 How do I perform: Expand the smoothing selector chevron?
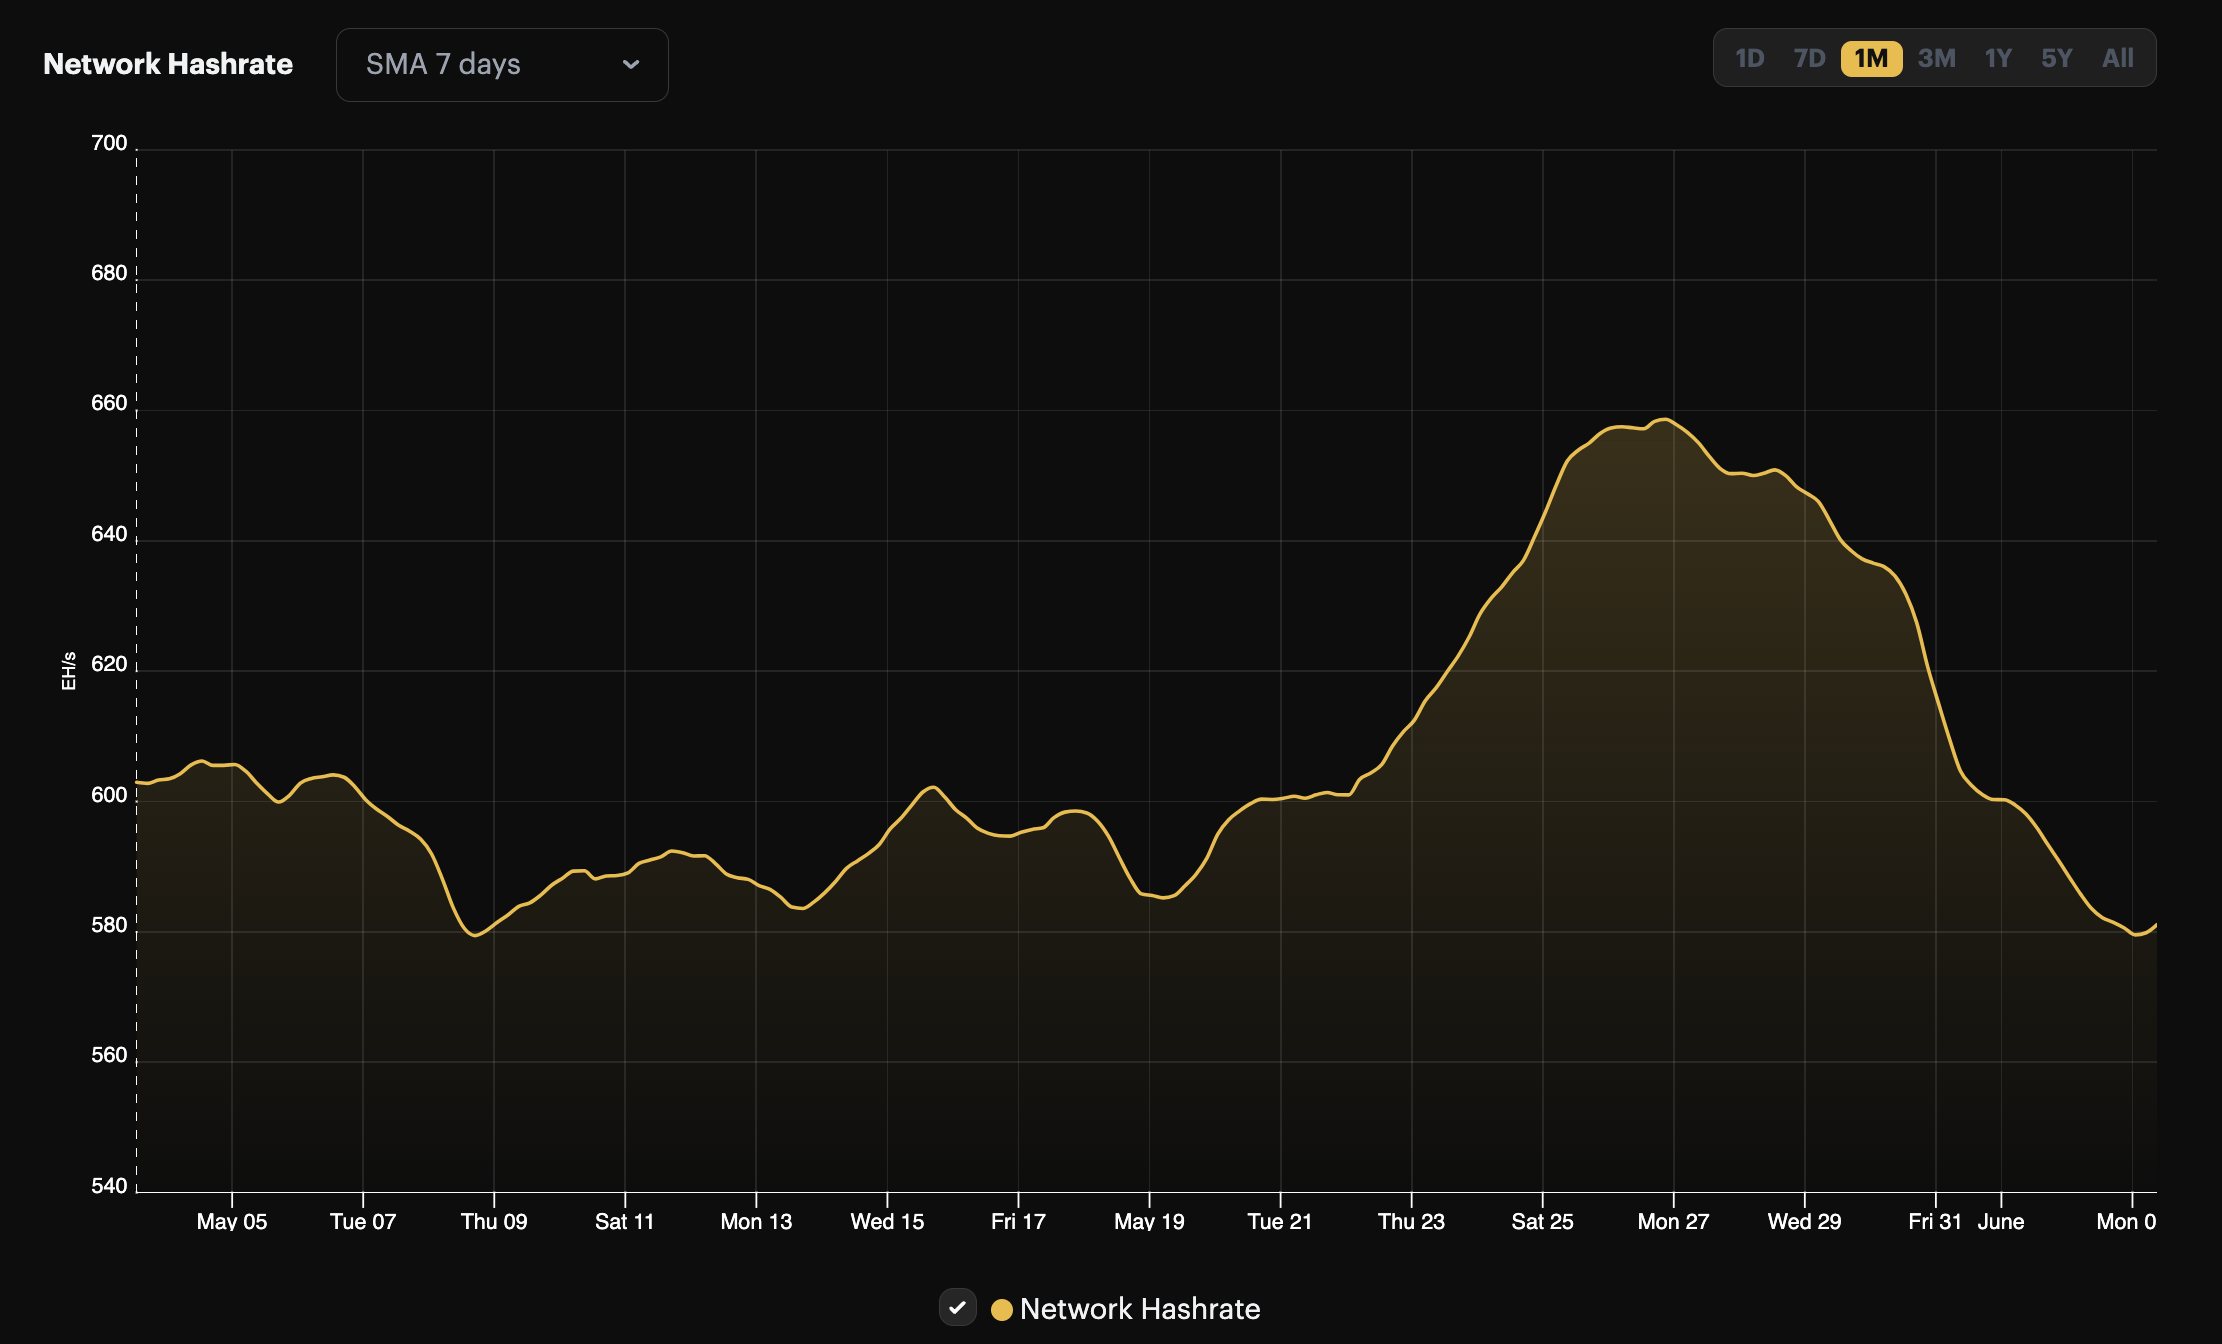pos(631,64)
